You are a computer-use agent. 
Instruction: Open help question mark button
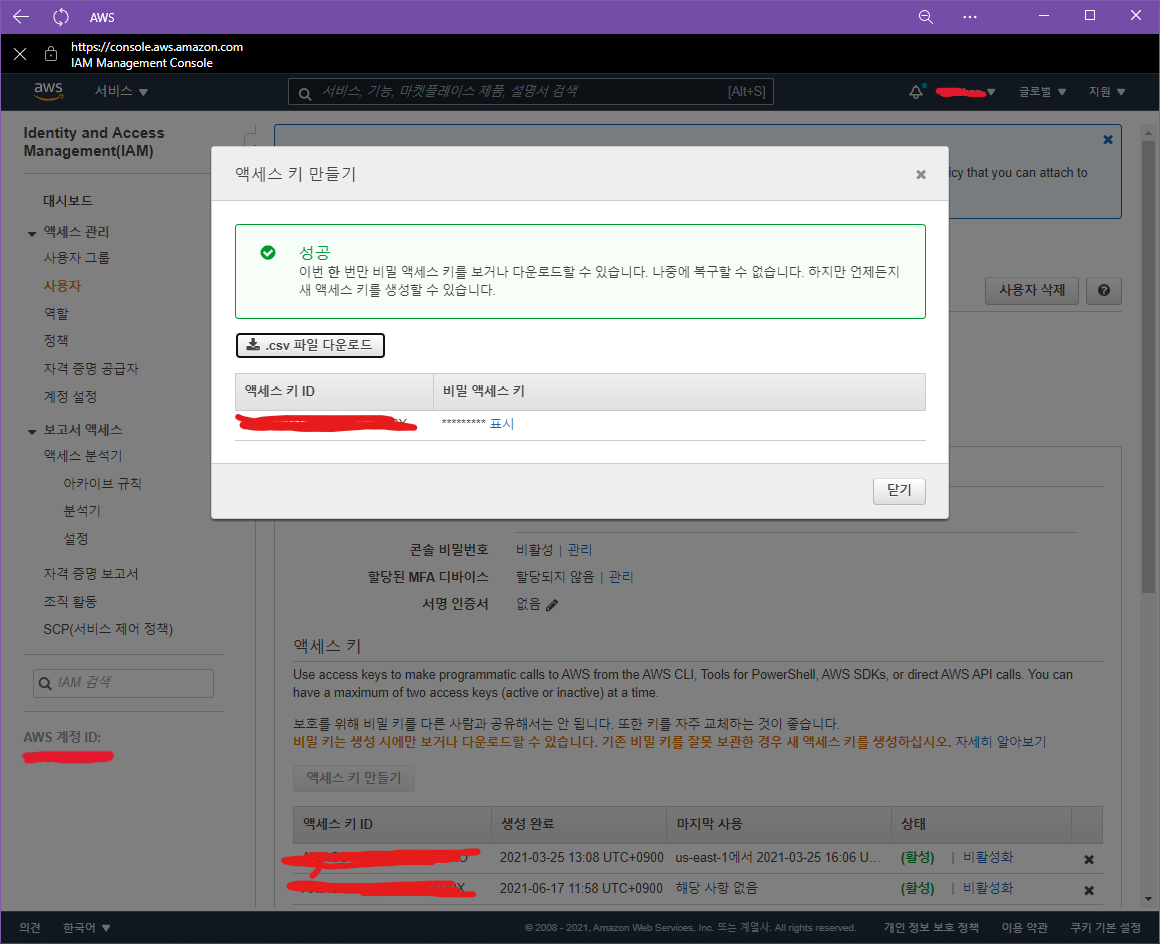[1104, 291]
